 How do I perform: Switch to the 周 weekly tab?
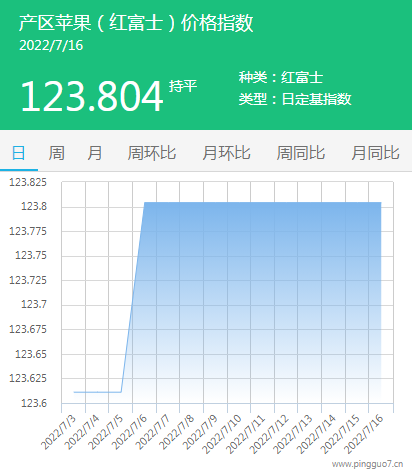point(56,153)
